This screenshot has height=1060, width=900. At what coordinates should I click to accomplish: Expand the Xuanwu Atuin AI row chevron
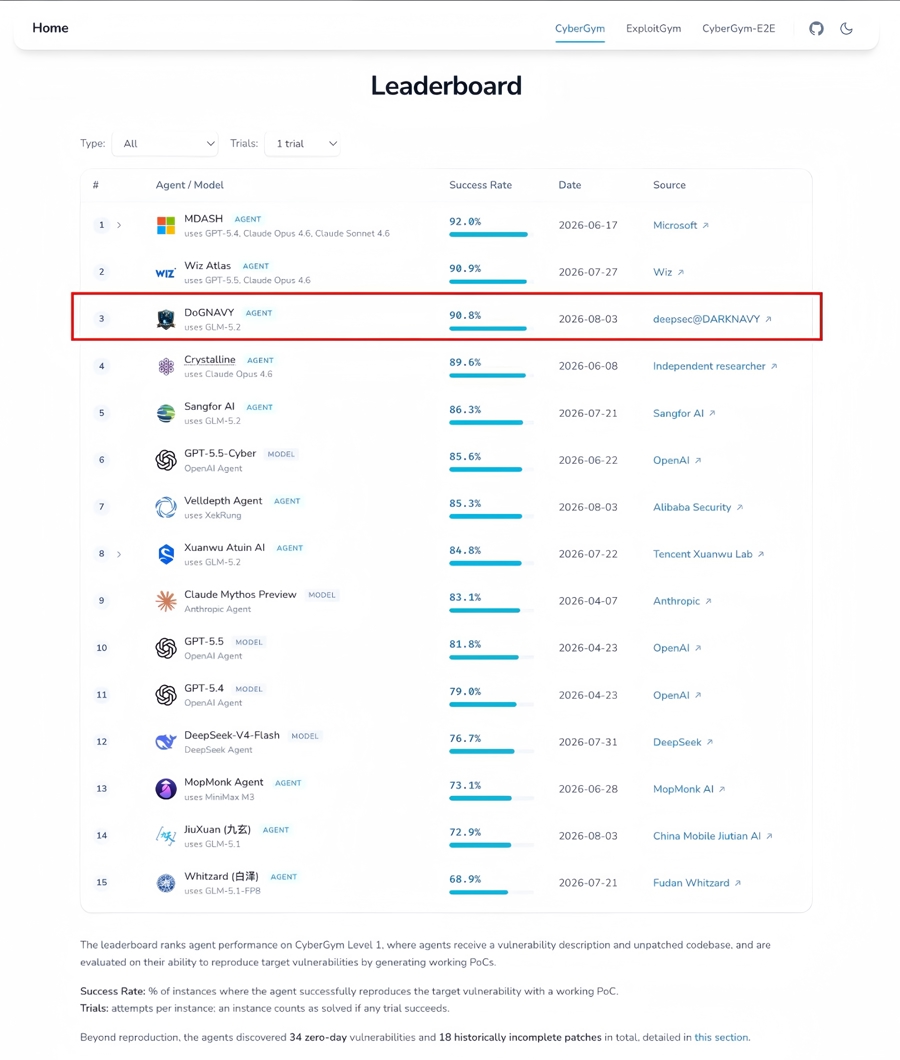(x=119, y=554)
